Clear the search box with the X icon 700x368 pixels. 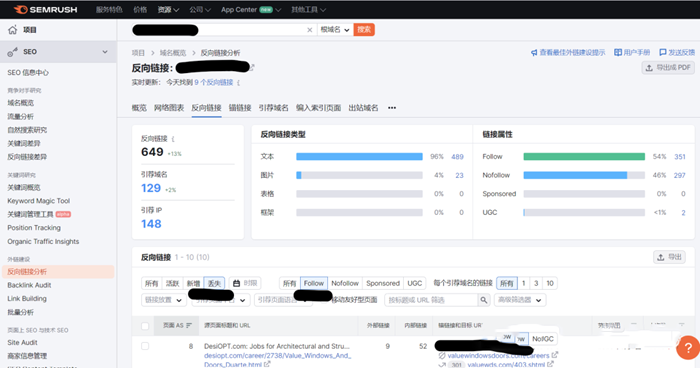coord(309,30)
